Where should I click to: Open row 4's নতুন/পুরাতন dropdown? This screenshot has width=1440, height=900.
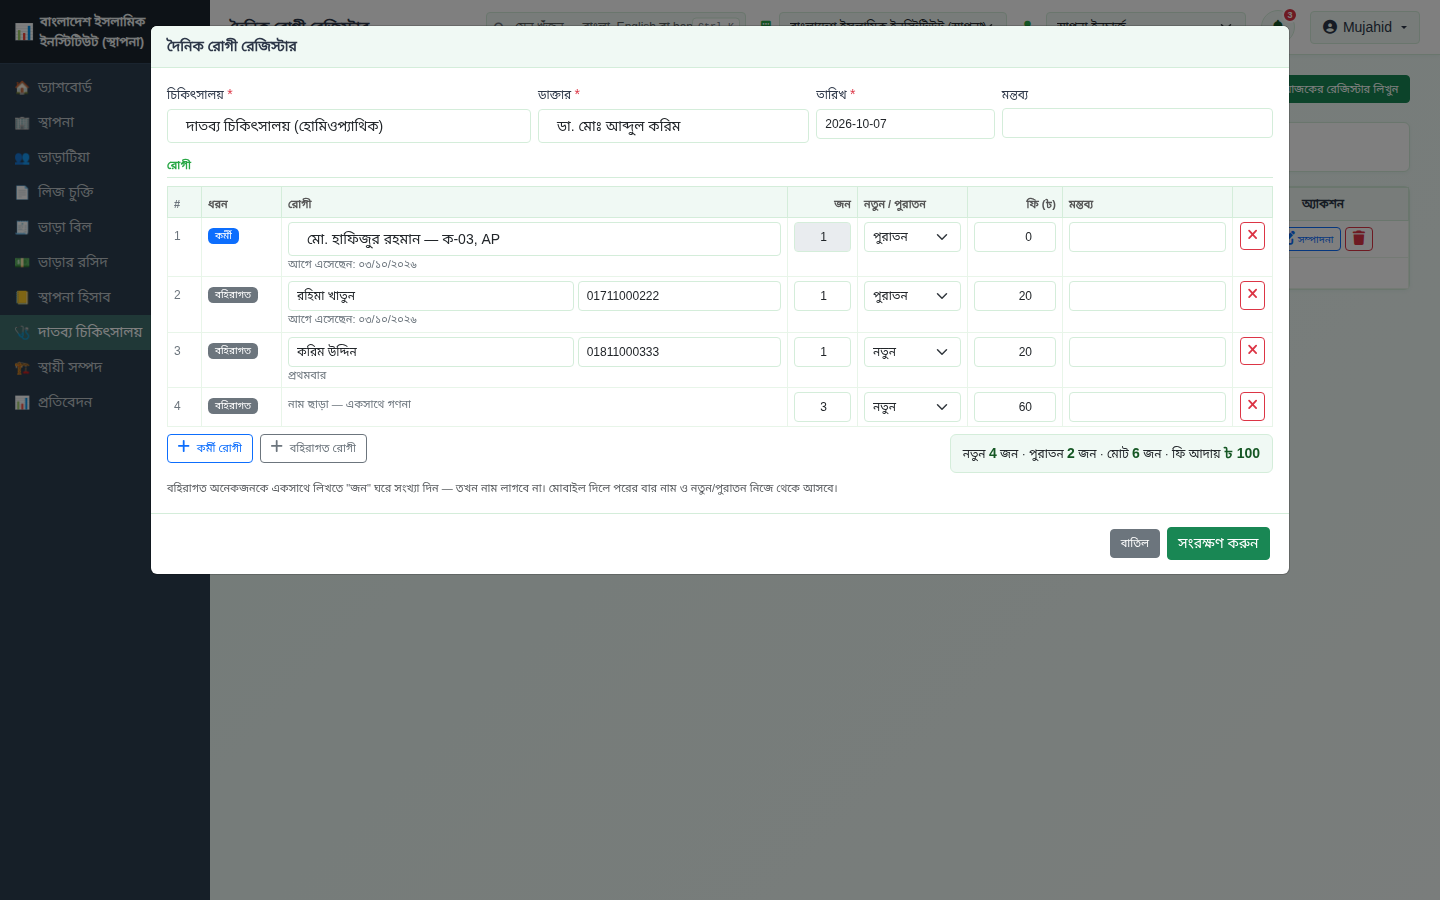[912, 407]
